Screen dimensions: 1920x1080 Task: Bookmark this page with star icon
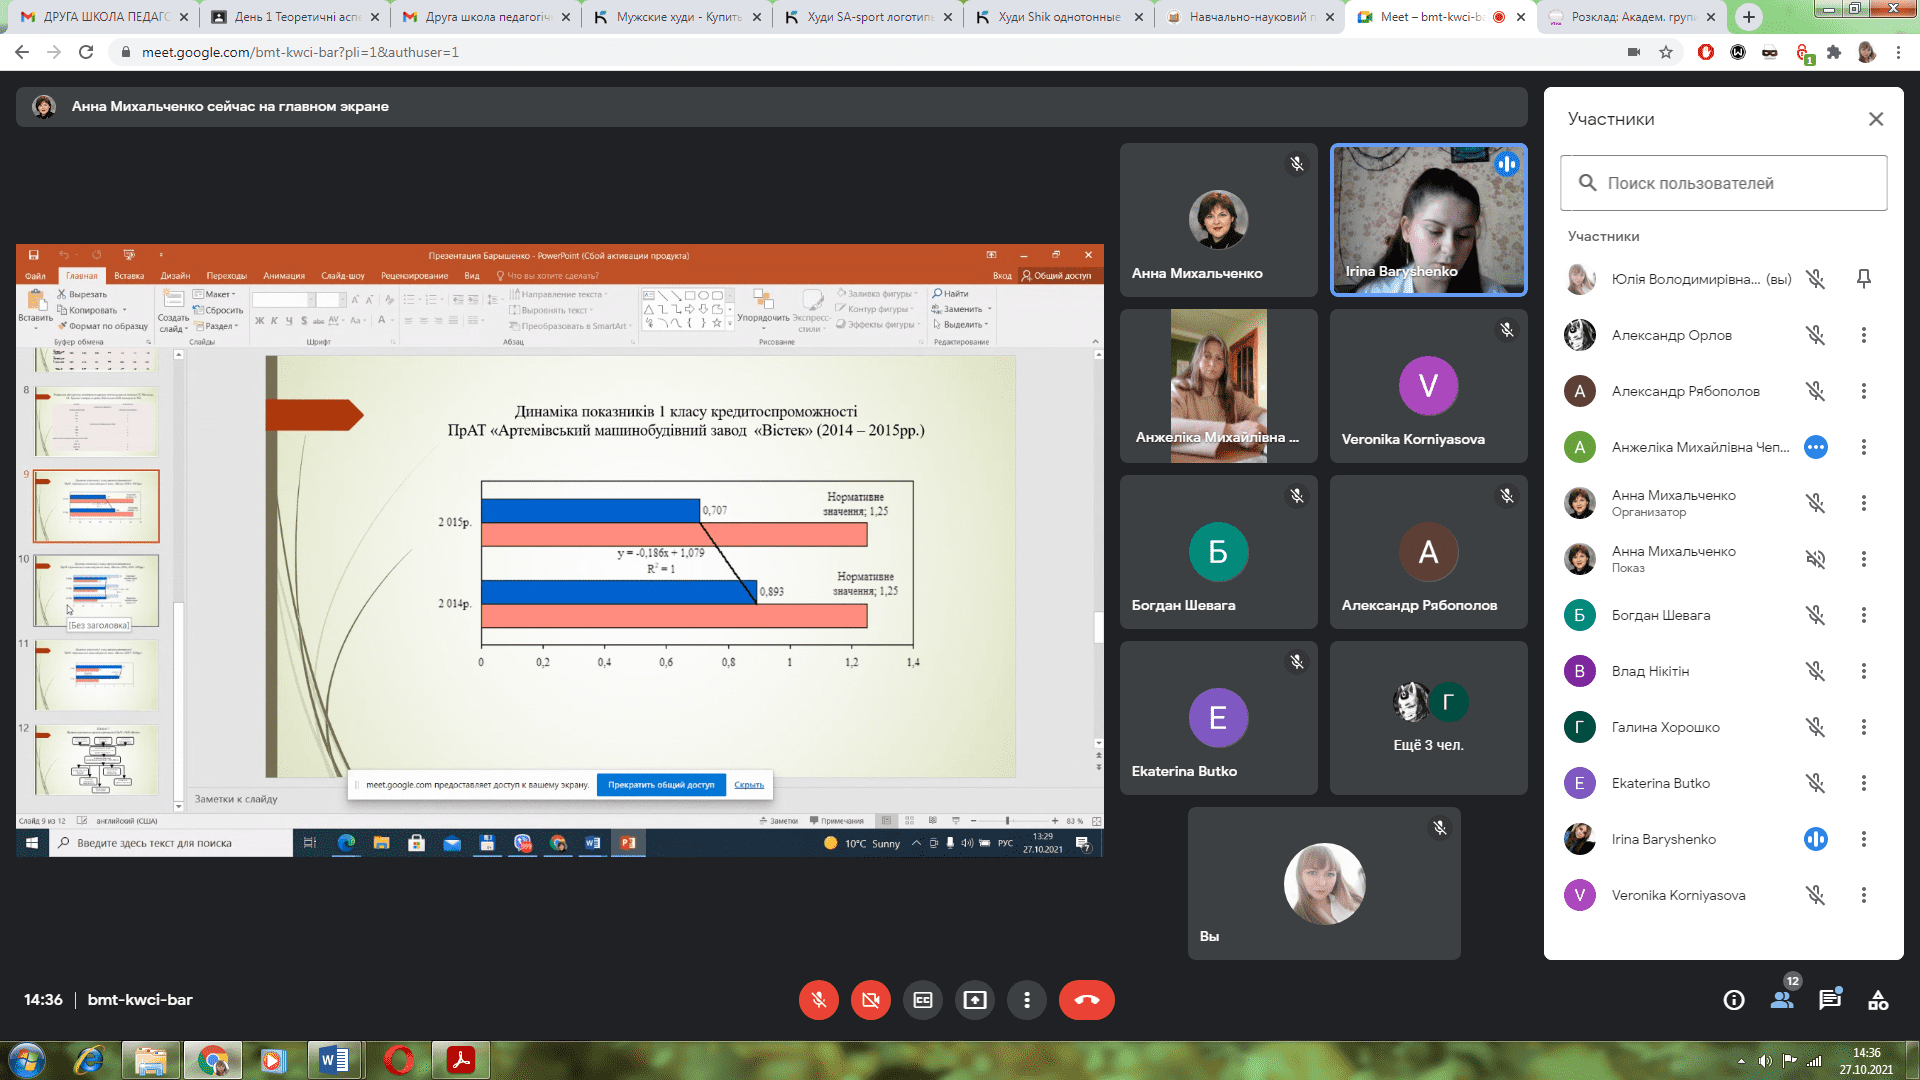tap(1666, 52)
